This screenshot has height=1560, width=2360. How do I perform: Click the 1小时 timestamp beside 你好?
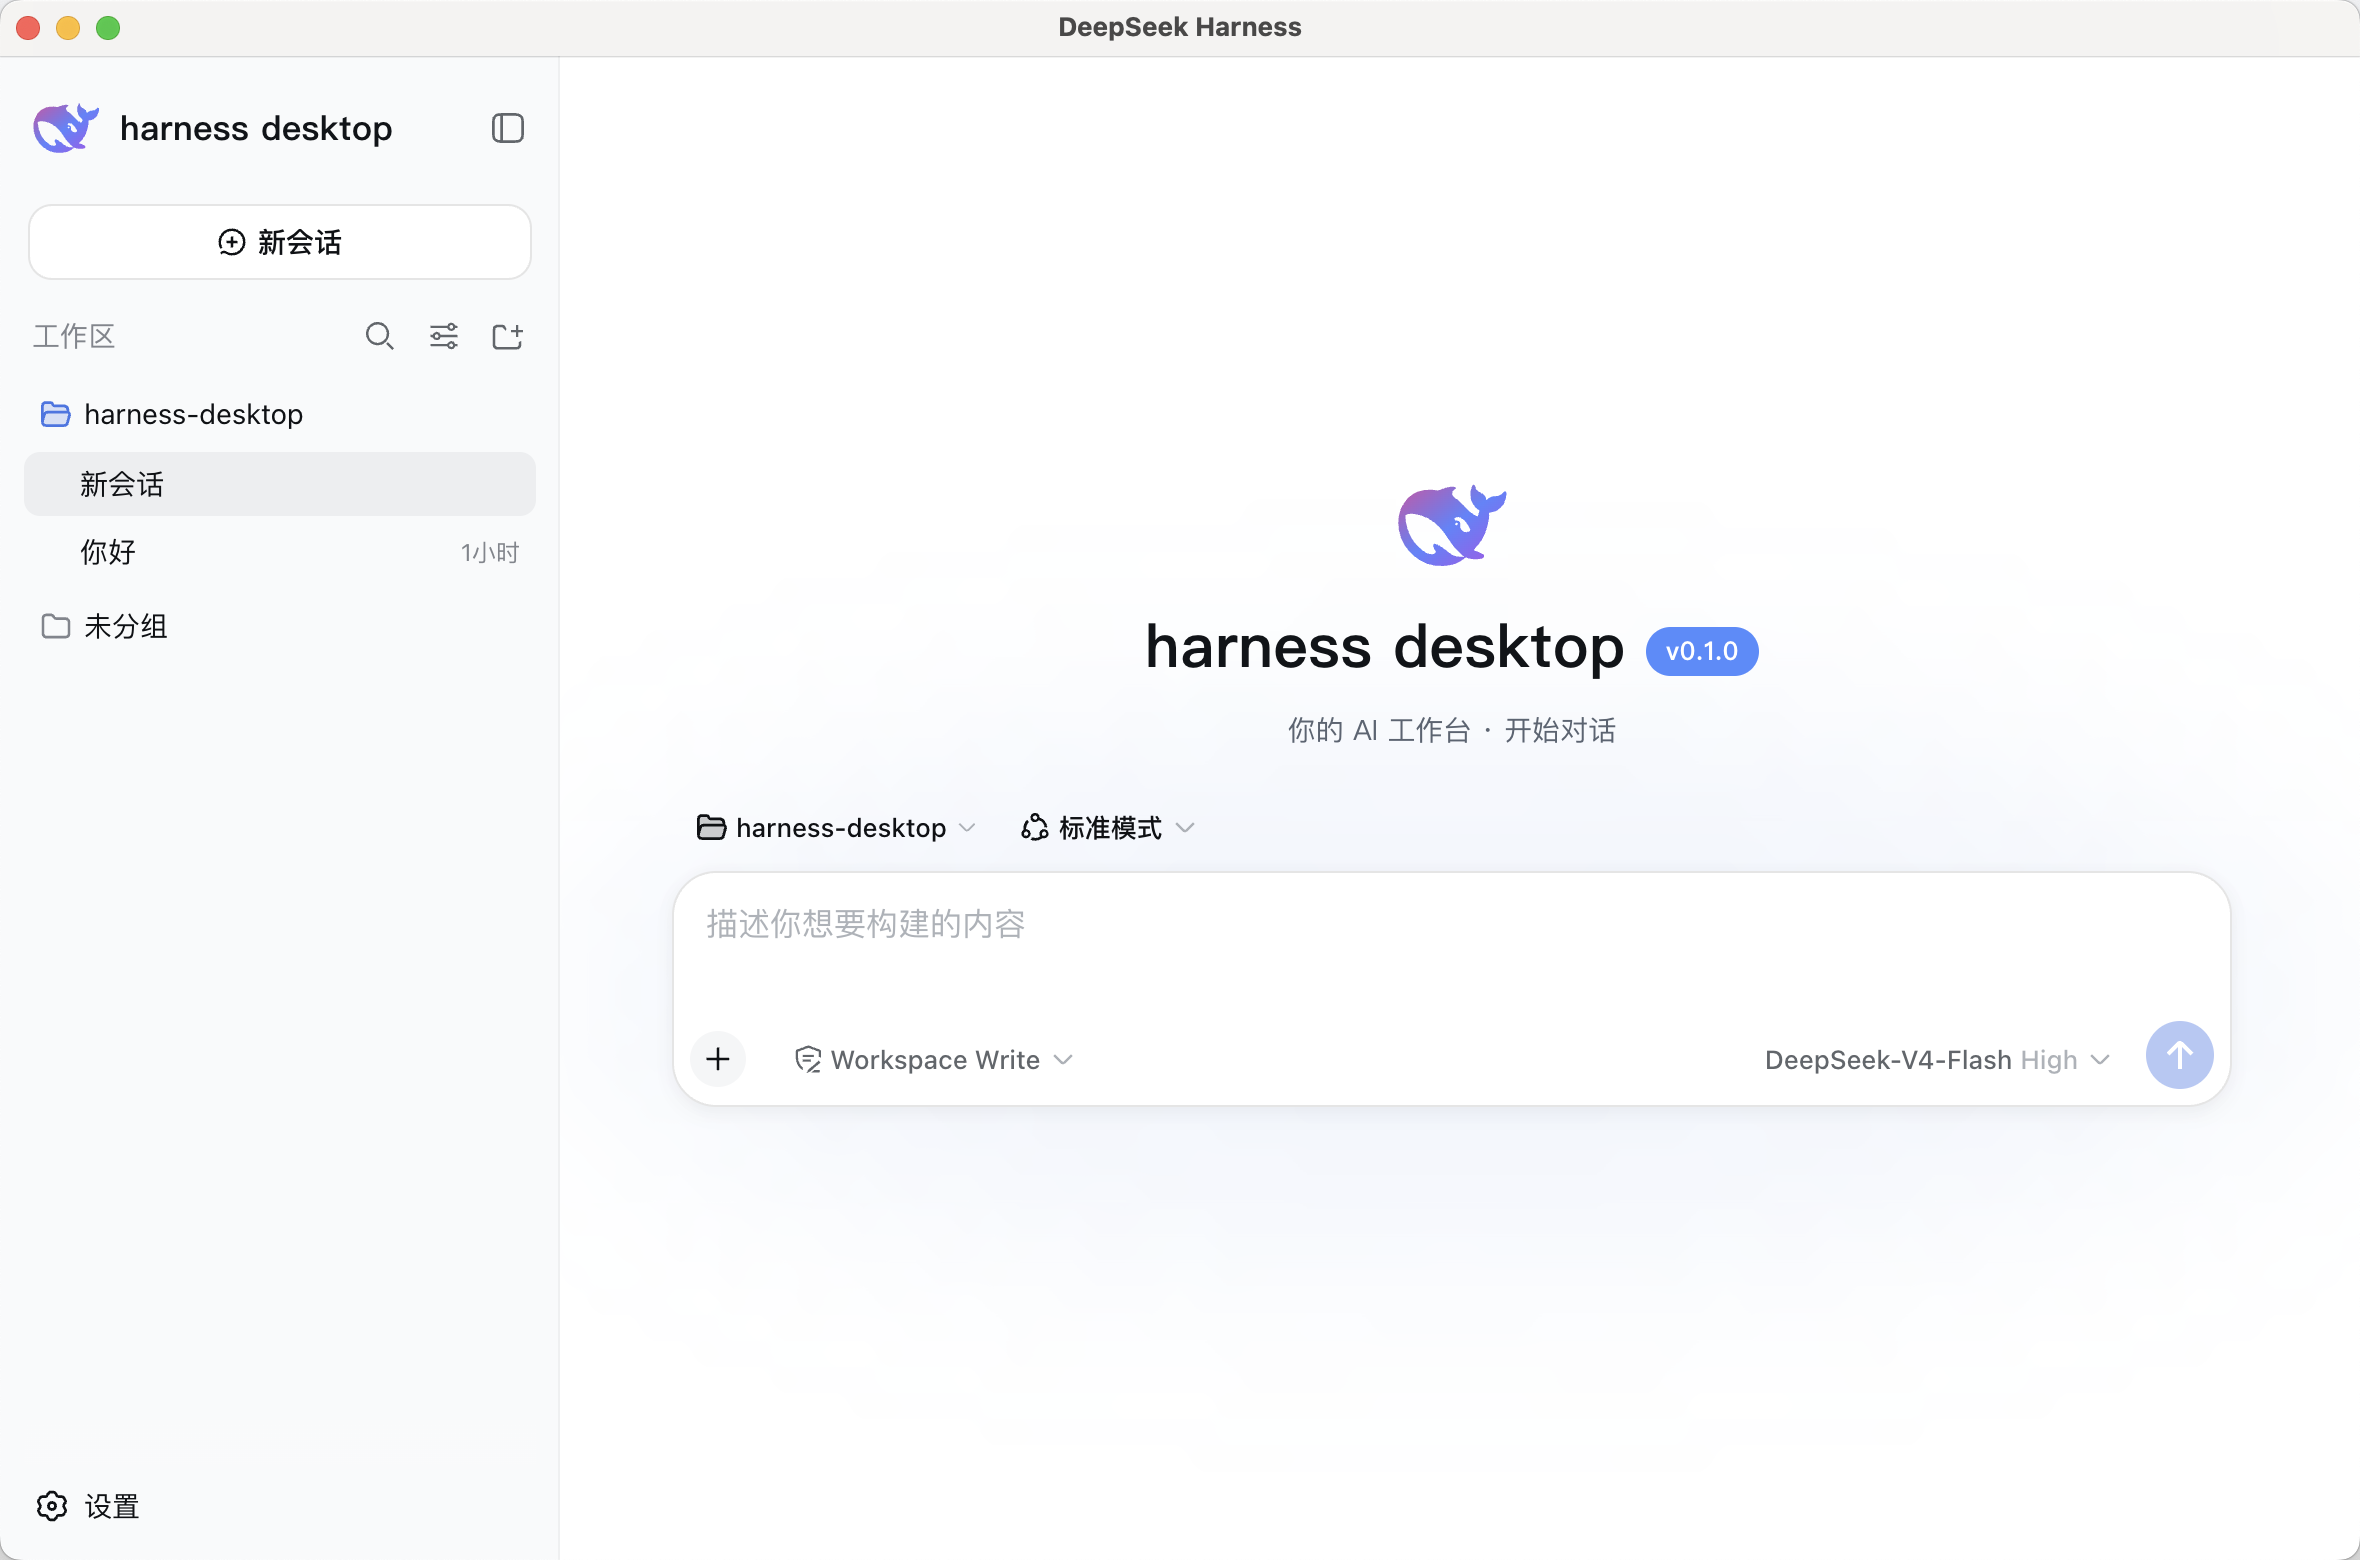click(490, 553)
